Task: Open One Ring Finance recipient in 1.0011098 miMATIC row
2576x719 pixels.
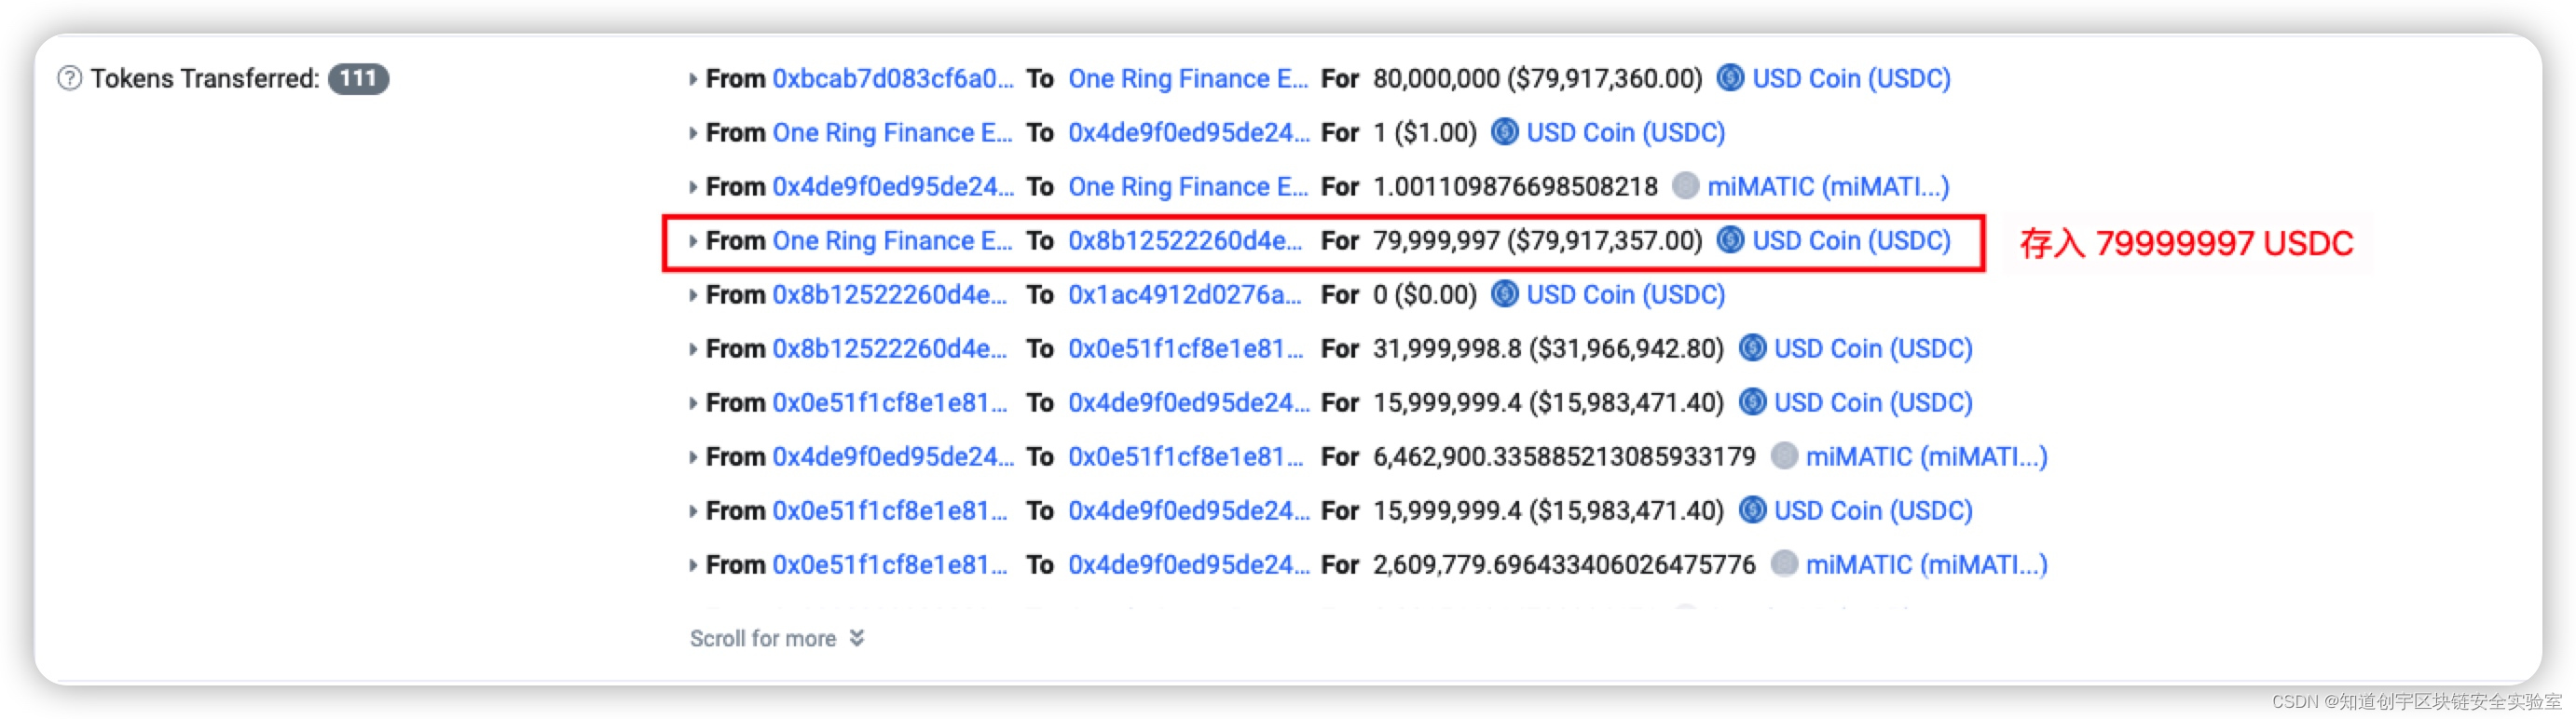Action: point(1188,186)
